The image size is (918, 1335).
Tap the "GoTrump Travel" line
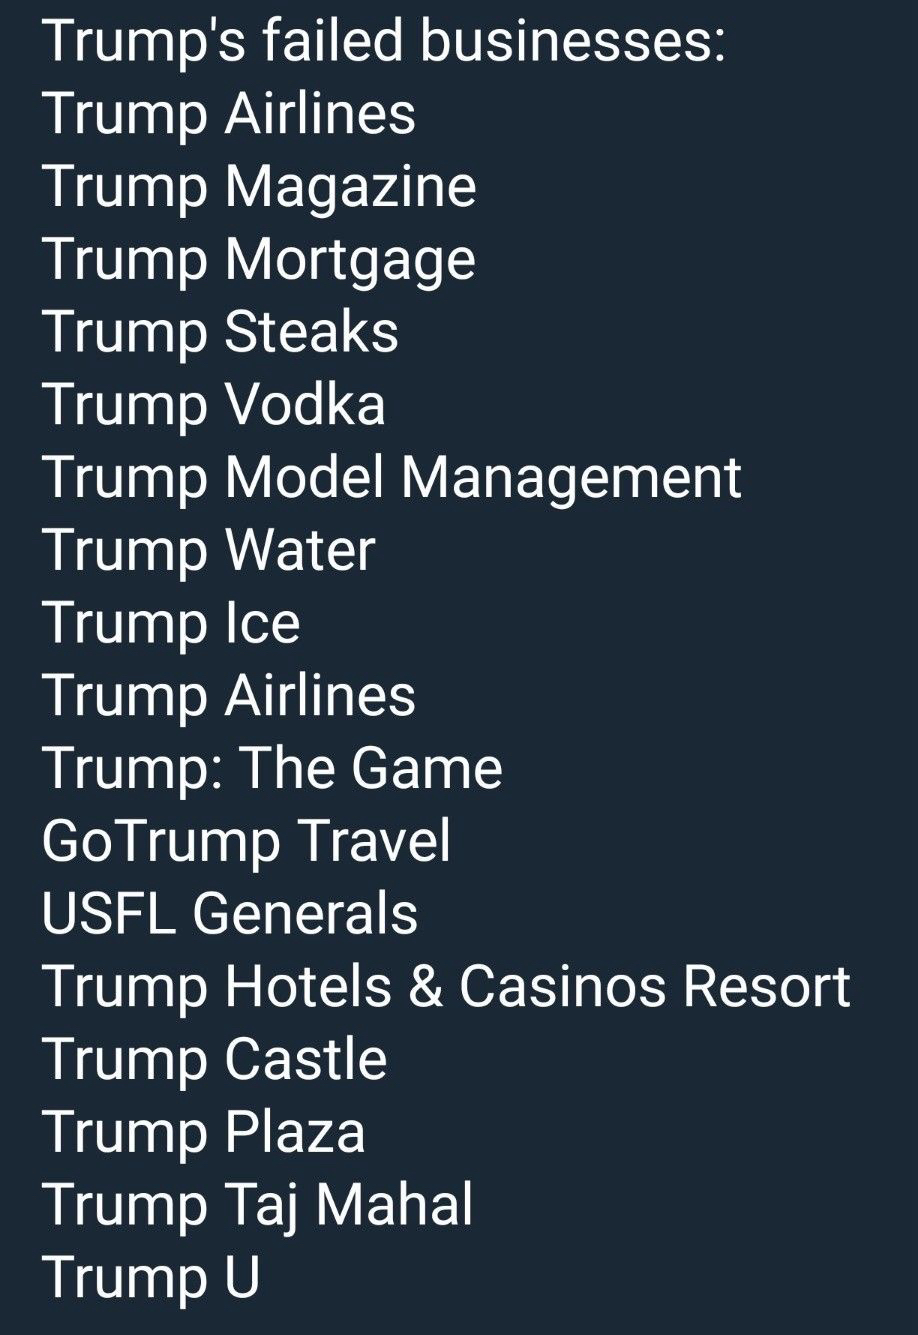point(246,841)
